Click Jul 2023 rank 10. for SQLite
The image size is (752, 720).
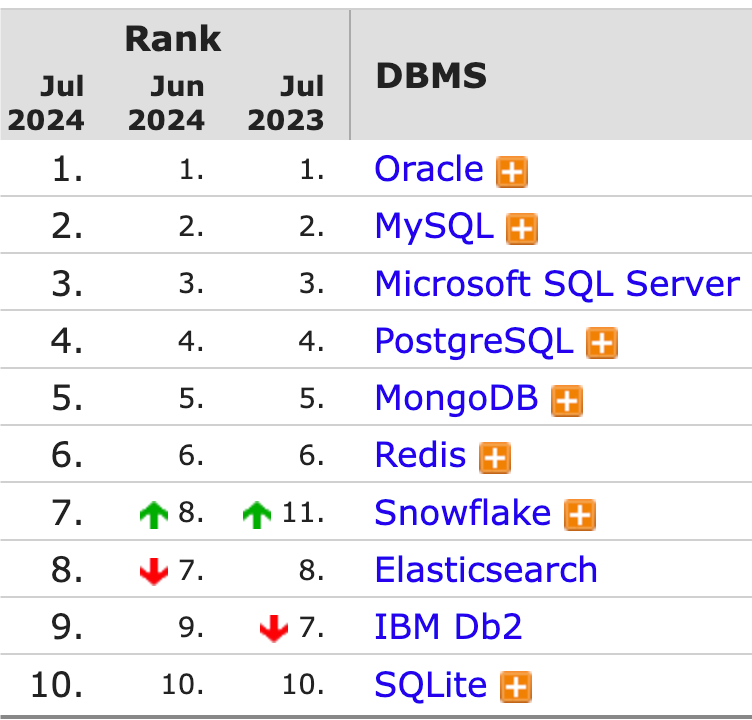point(303,685)
